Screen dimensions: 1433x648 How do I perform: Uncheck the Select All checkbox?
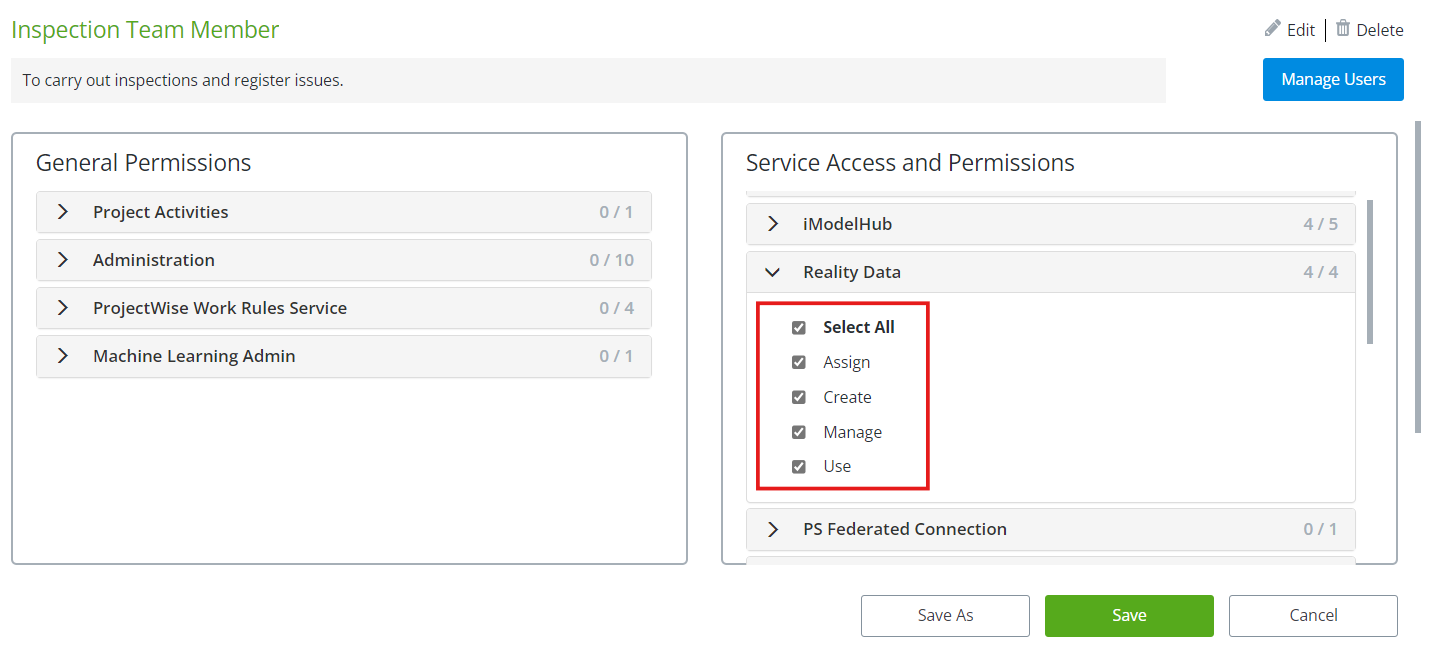coord(799,327)
